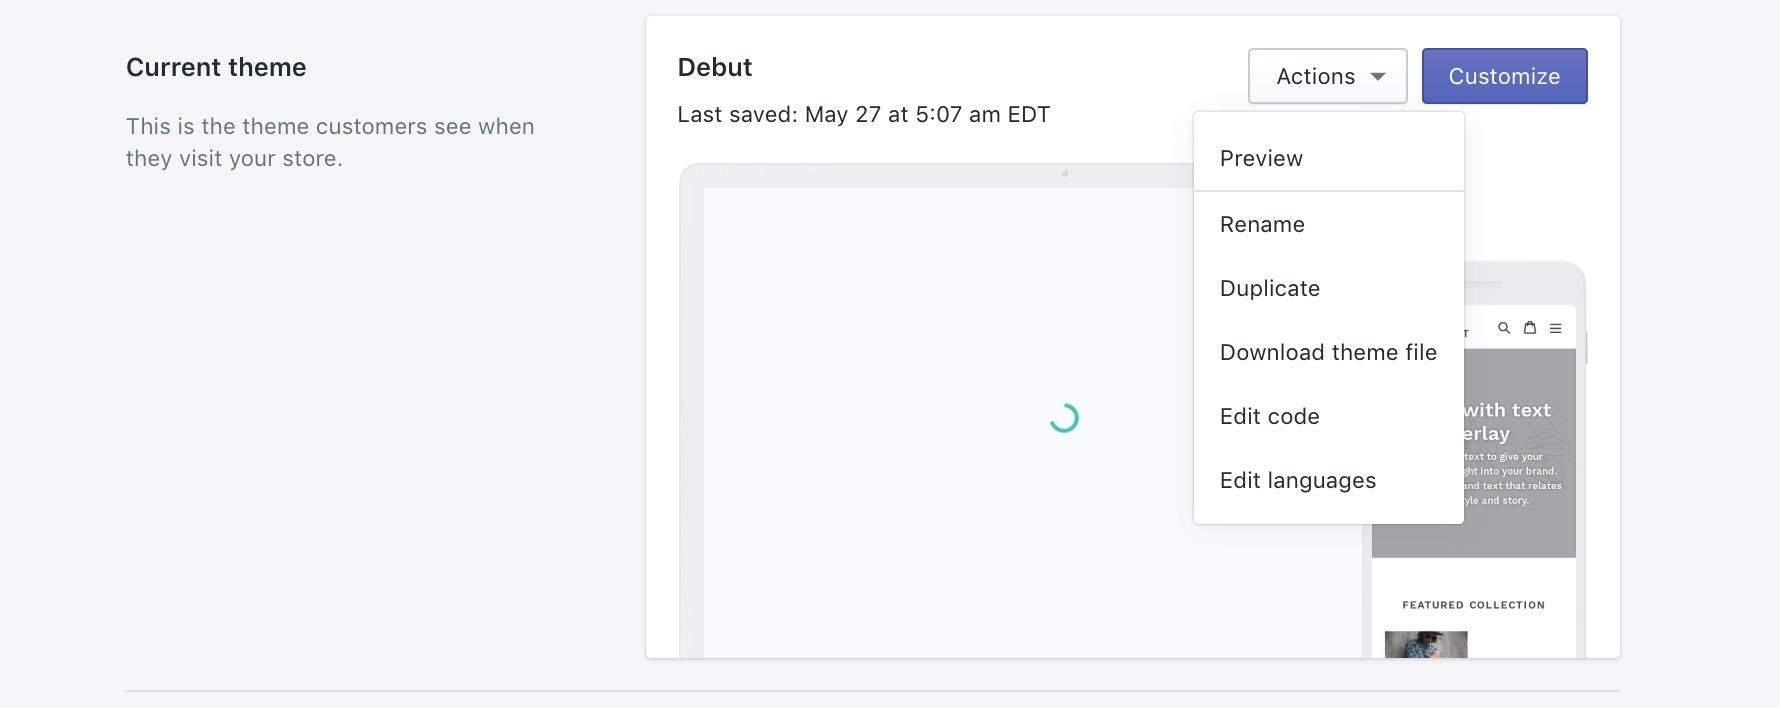Tap the search icon in phone preview

1503,327
